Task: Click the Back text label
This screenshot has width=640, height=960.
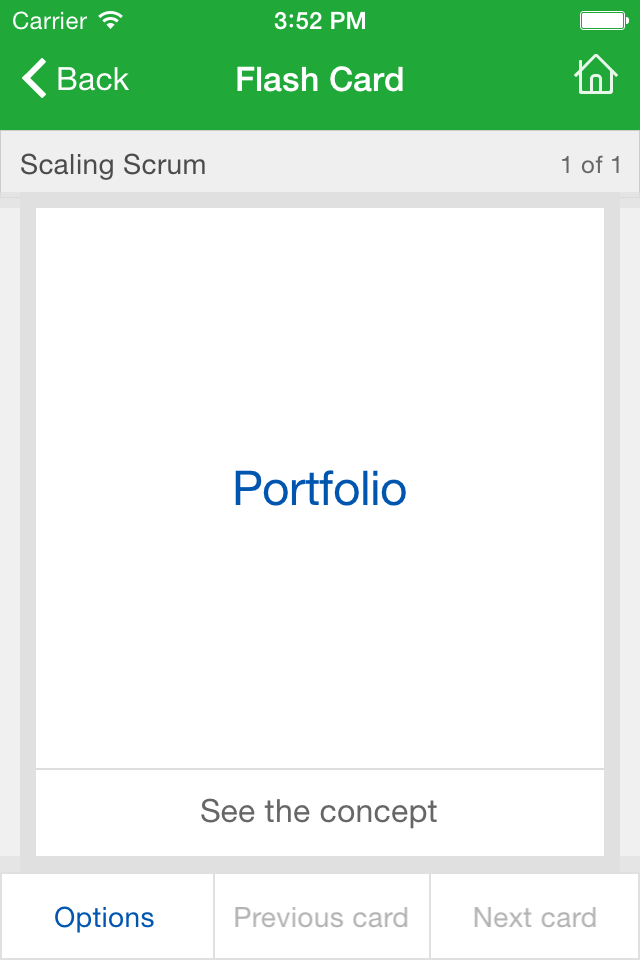Action: [x=92, y=79]
